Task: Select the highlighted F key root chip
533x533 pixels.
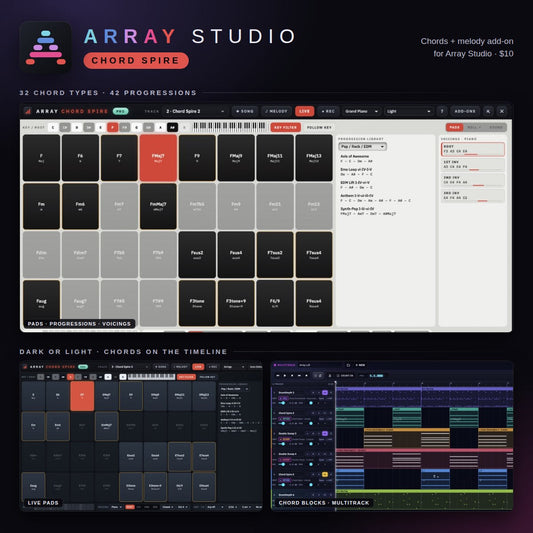Action: pos(113,127)
